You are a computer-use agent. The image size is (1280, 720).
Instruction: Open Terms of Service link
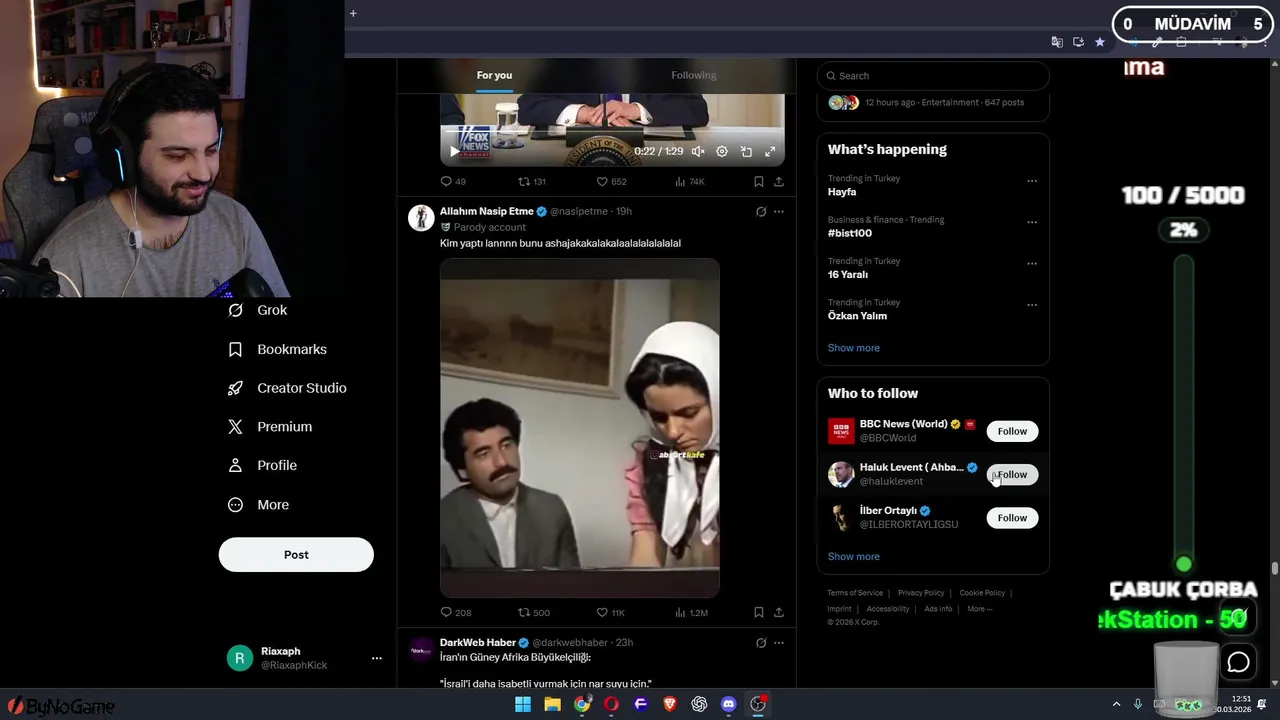[x=855, y=593]
